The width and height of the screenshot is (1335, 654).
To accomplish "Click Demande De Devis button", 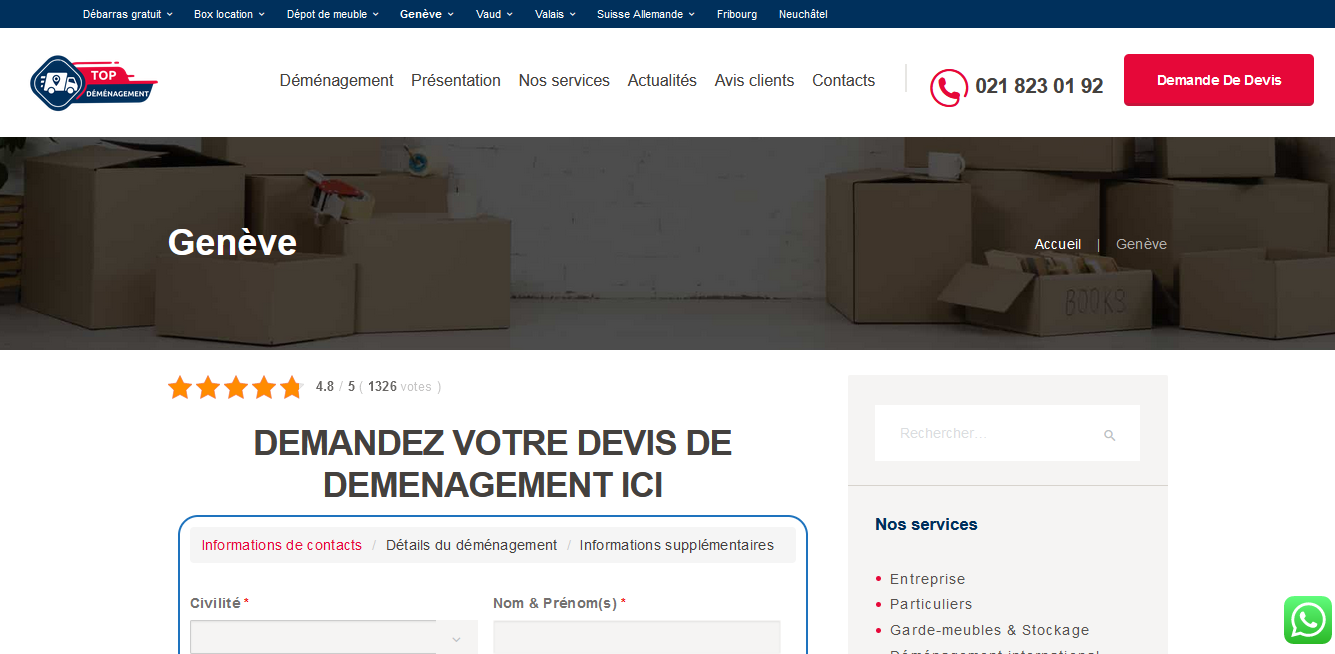I will click(1218, 80).
